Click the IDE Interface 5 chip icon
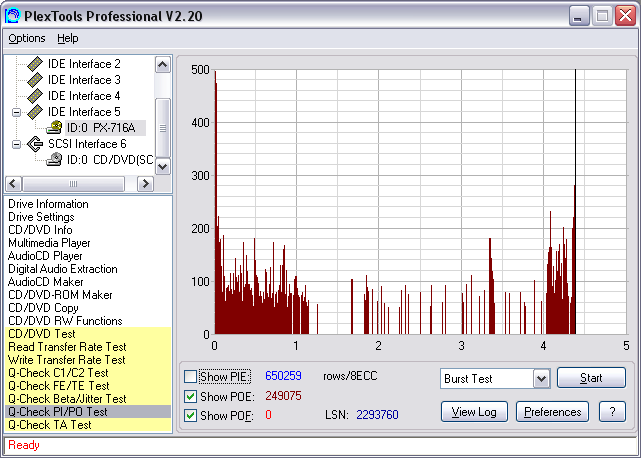The height and width of the screenshot is (458, 641). coord(35,112)
